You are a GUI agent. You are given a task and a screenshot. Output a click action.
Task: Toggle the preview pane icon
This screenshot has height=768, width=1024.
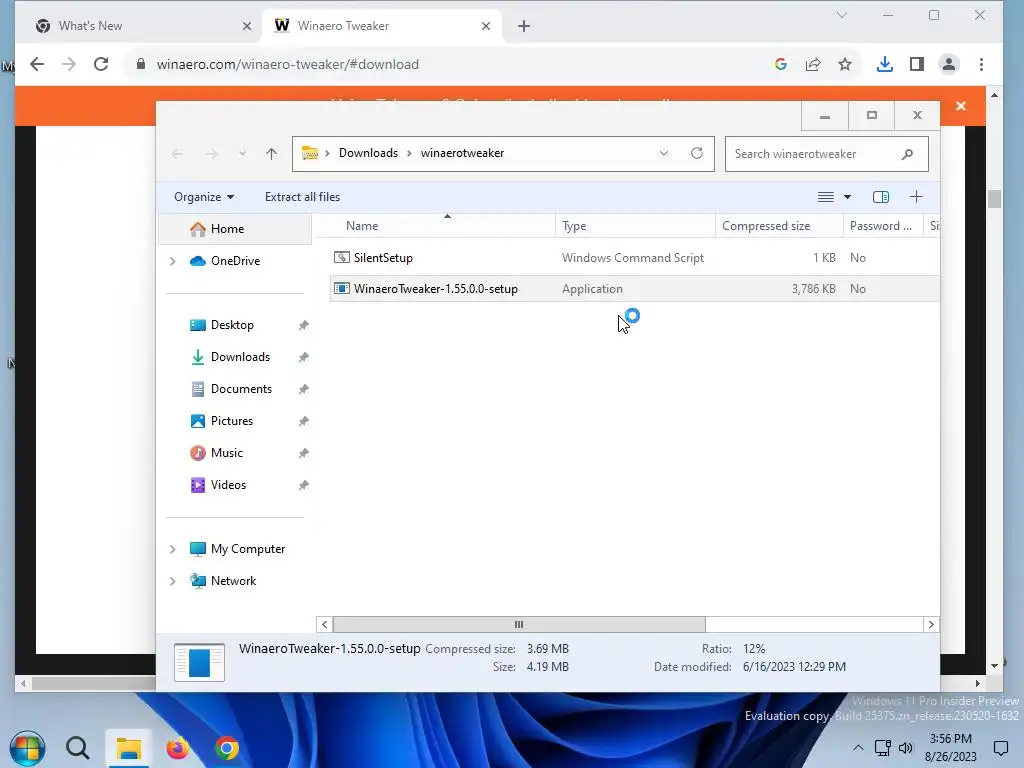tap(881, 197)
